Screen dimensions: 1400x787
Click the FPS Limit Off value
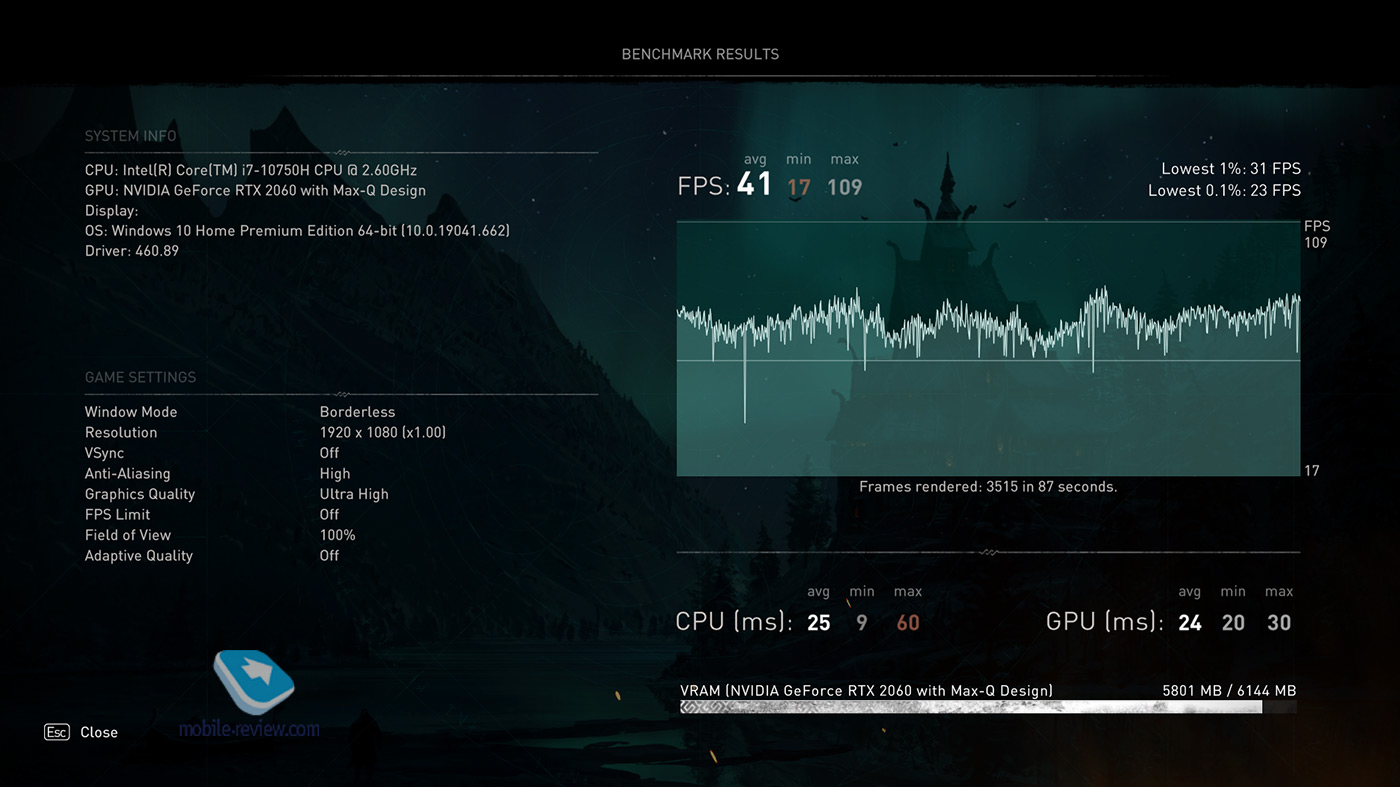coord(329,514)
